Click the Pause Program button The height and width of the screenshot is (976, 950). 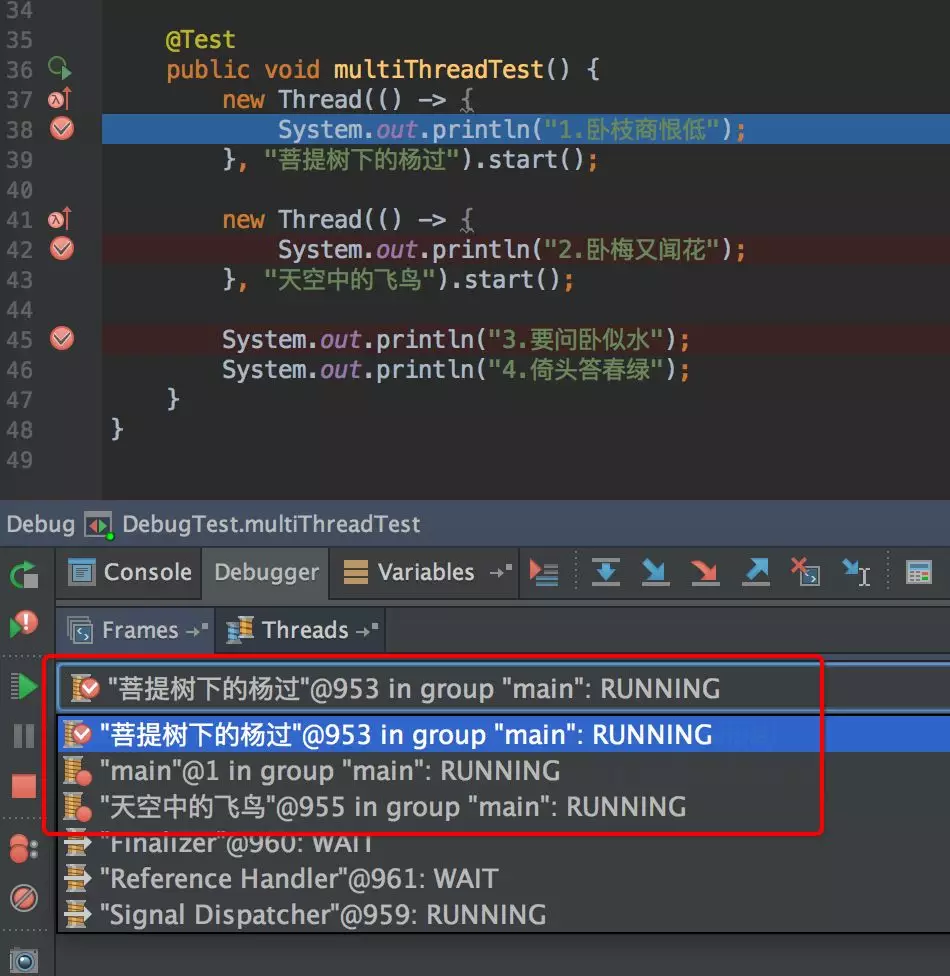coord(25,734)
